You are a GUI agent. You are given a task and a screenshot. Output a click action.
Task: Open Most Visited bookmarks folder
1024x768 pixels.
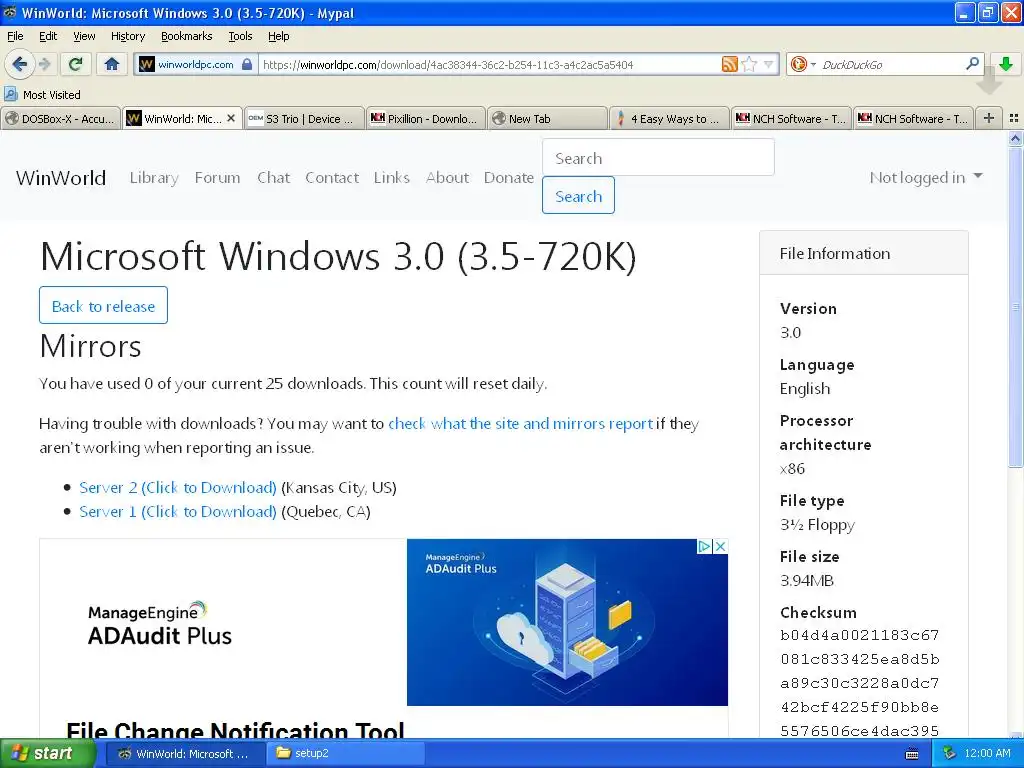click(x=43, y=95)
